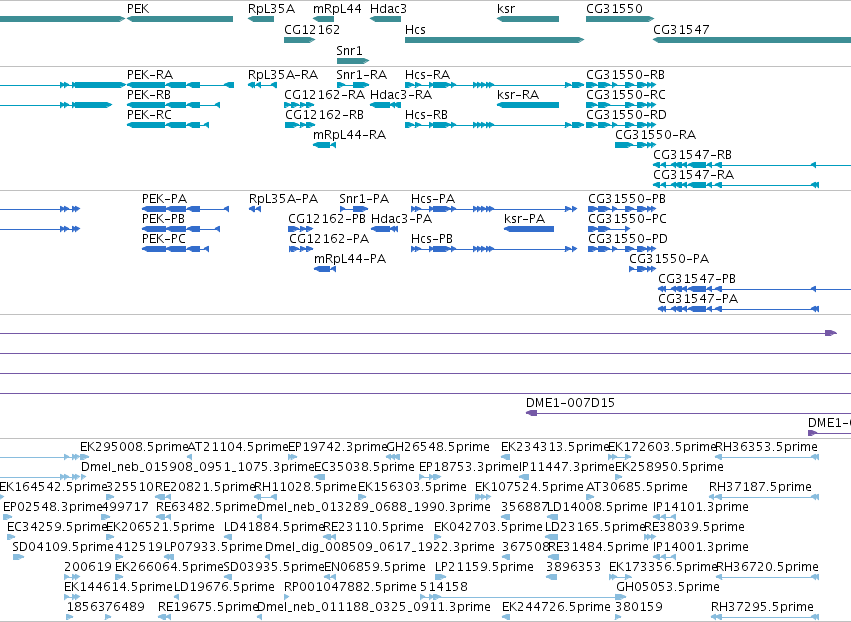Select transcript CG12162-RA
Viewport: 851px width, 622px height.
300,105
